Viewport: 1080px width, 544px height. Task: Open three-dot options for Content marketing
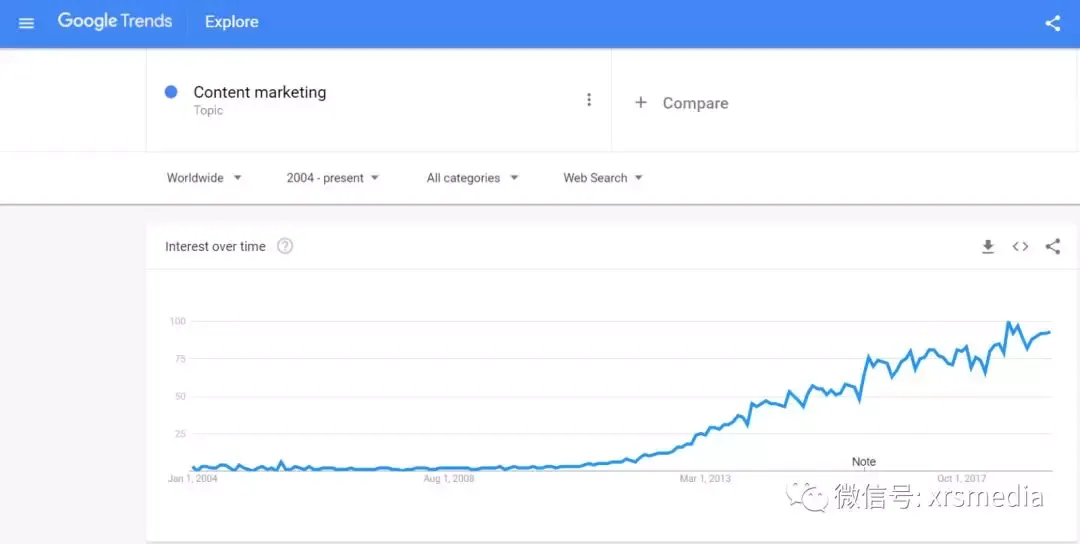click(589, 100)
